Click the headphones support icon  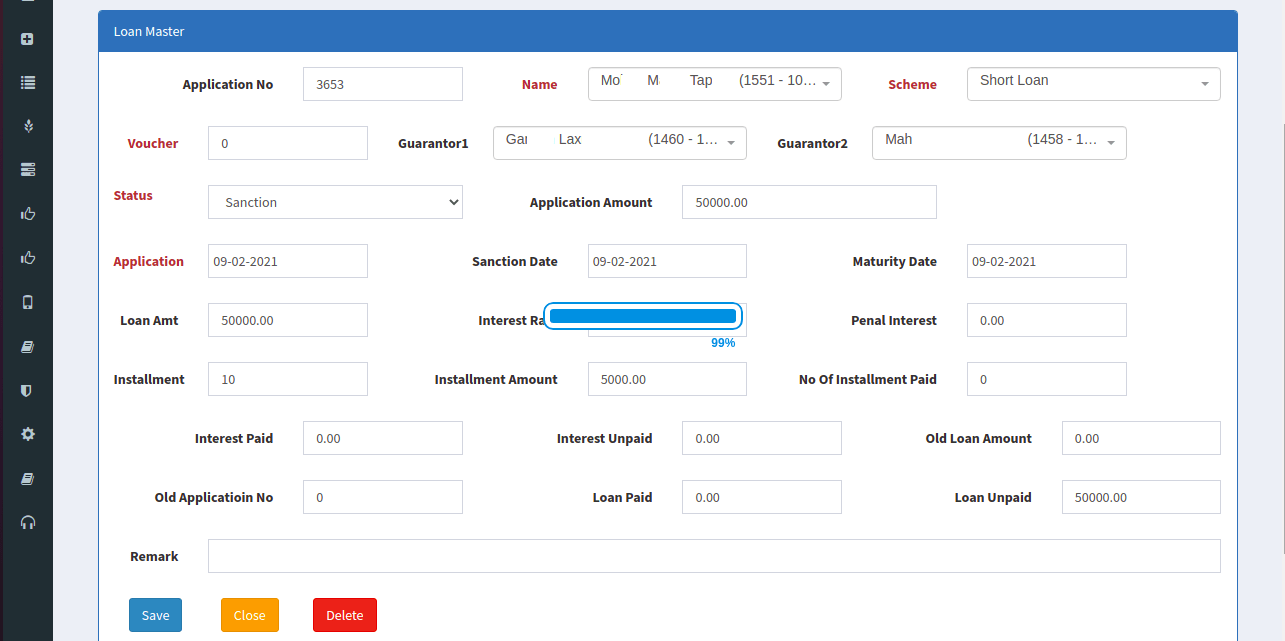[27, 522]
